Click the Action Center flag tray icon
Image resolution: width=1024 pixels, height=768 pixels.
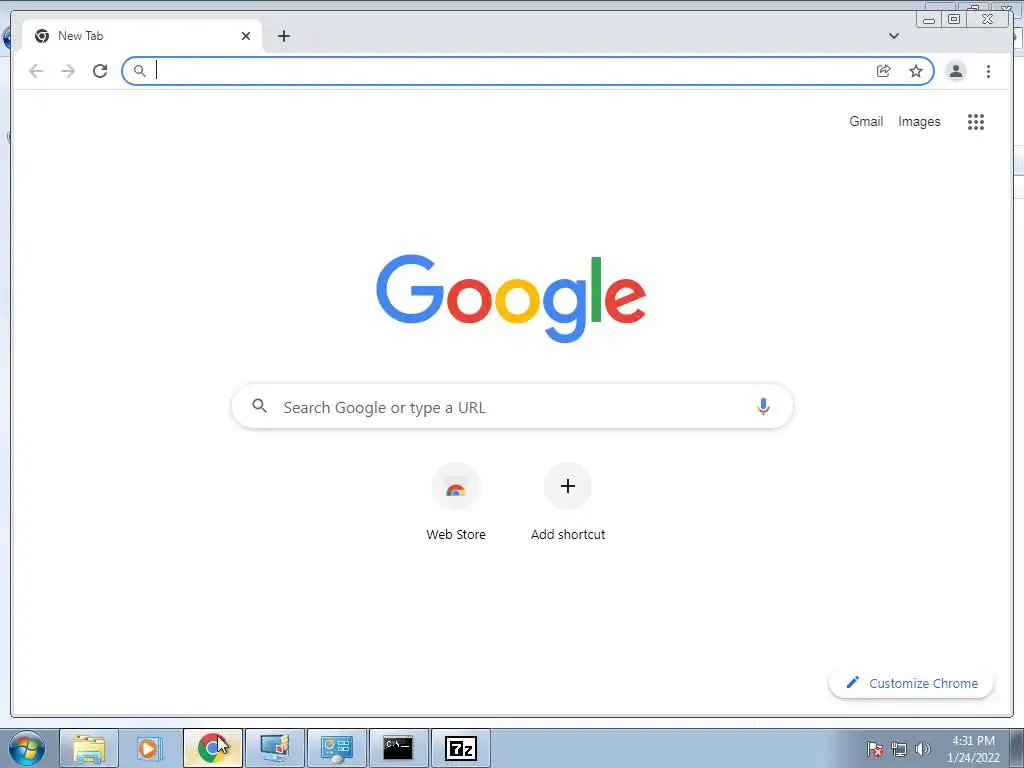[x=875, y=749]
